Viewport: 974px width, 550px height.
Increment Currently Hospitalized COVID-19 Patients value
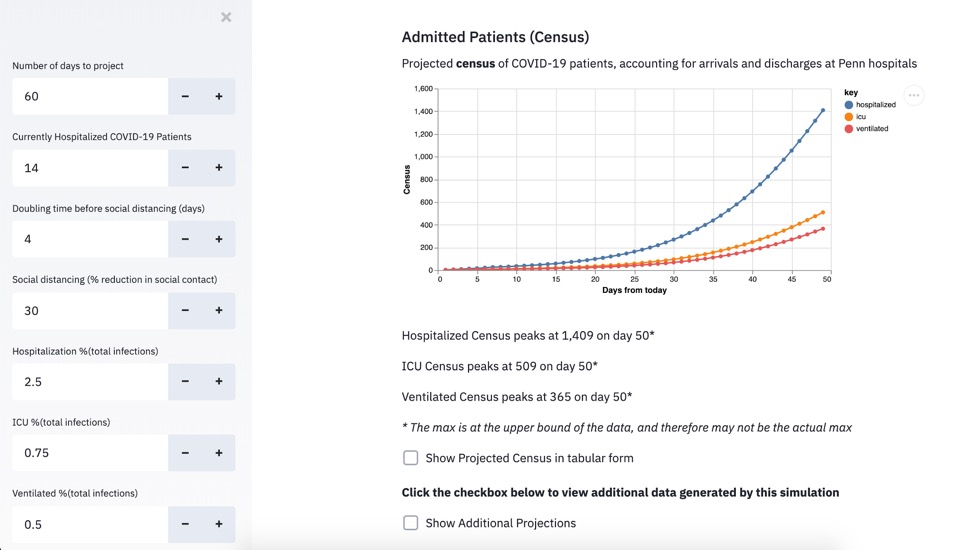point(219,168)
